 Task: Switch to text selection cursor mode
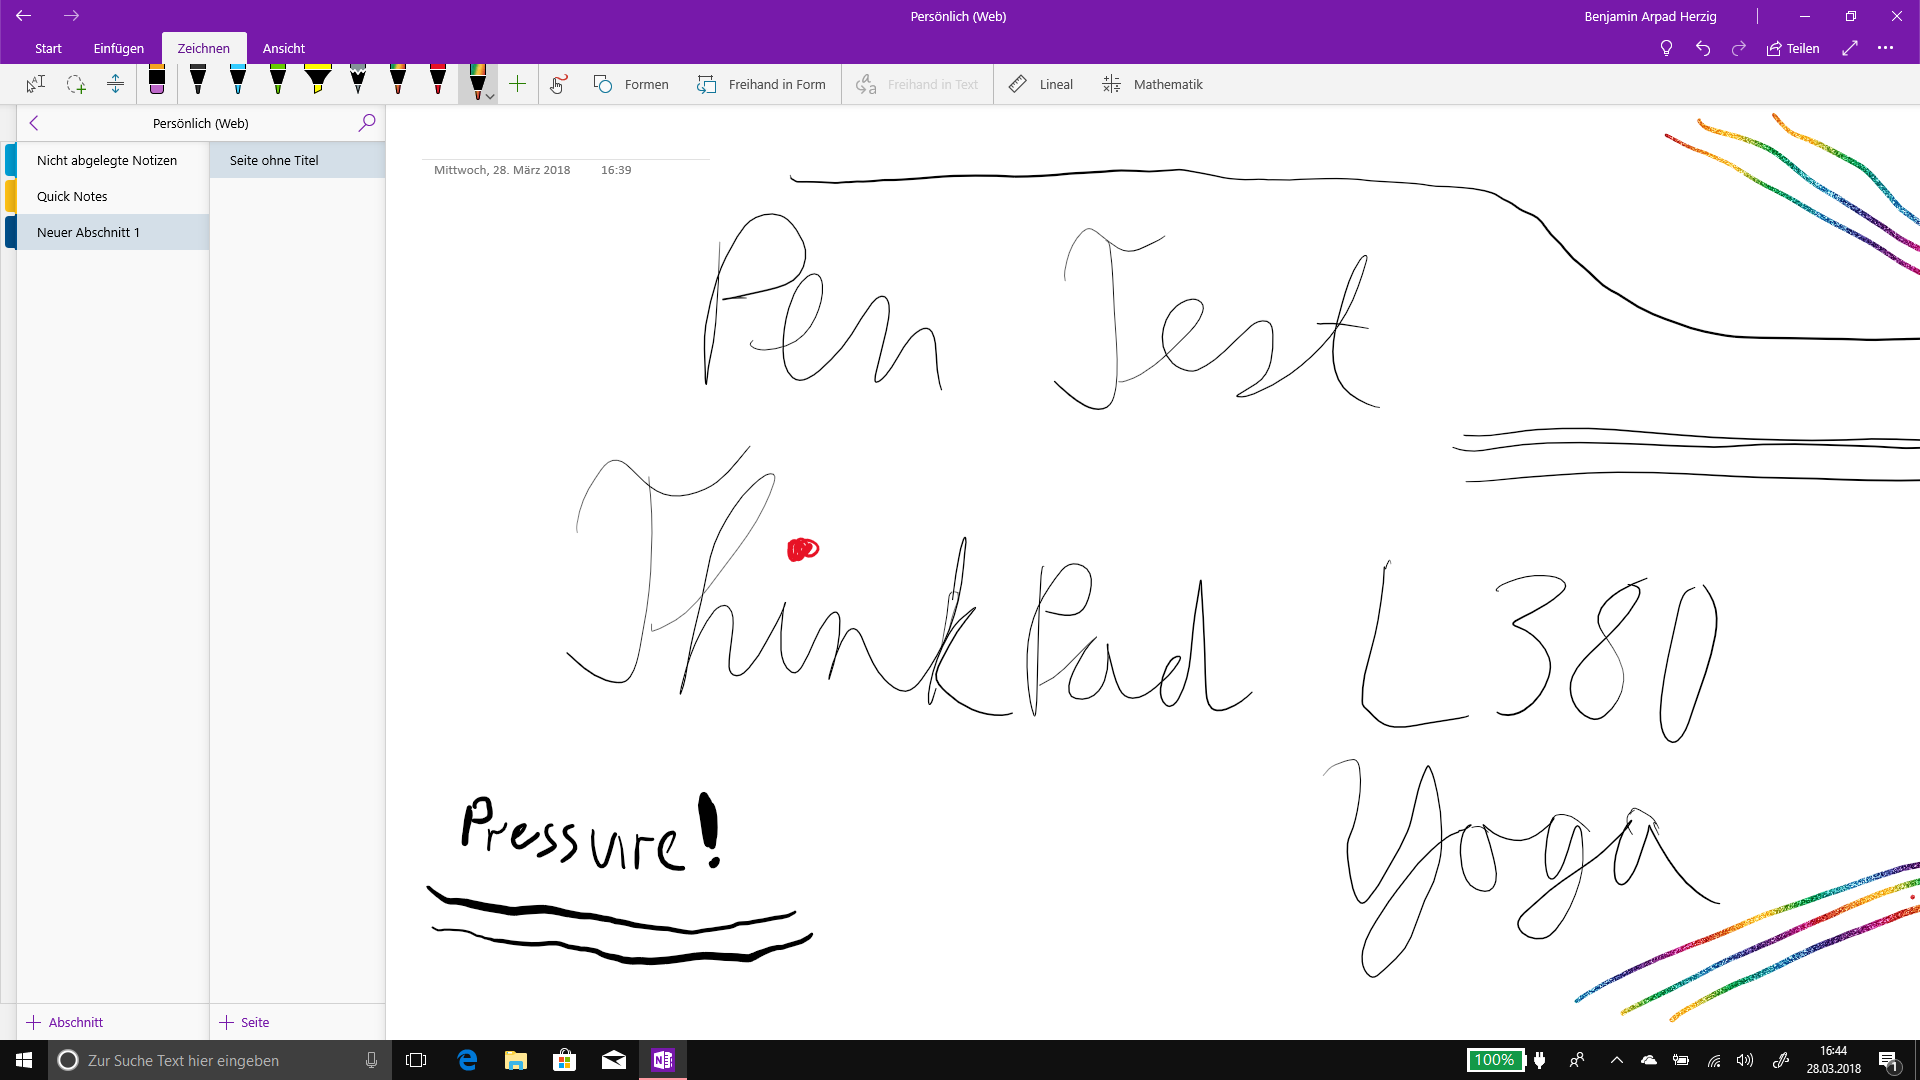pyautogui.click(x=36, y=84)
